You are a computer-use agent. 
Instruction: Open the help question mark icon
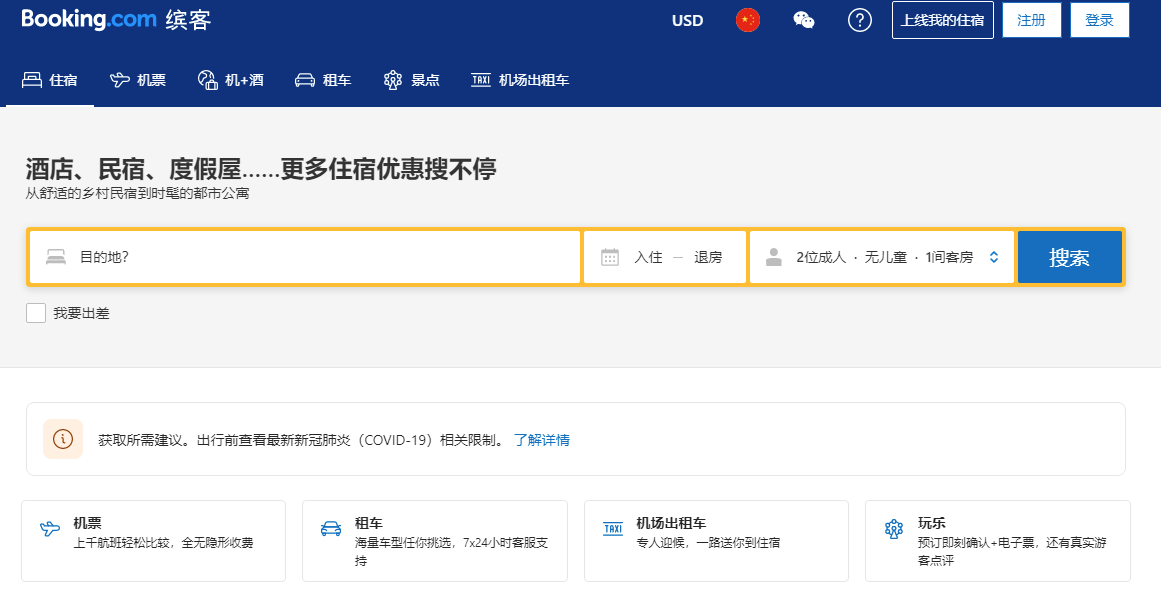coord(860,20)
